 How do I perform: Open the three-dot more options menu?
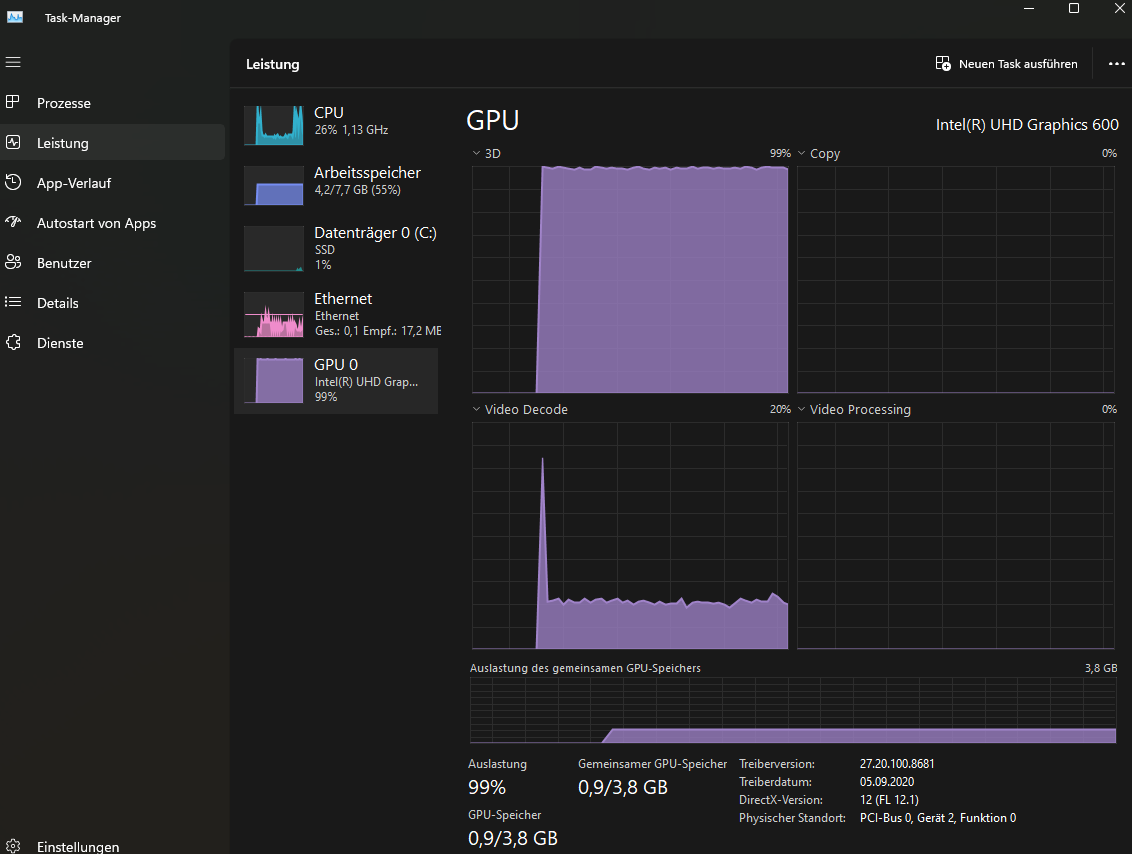[x=1117, y=64]
